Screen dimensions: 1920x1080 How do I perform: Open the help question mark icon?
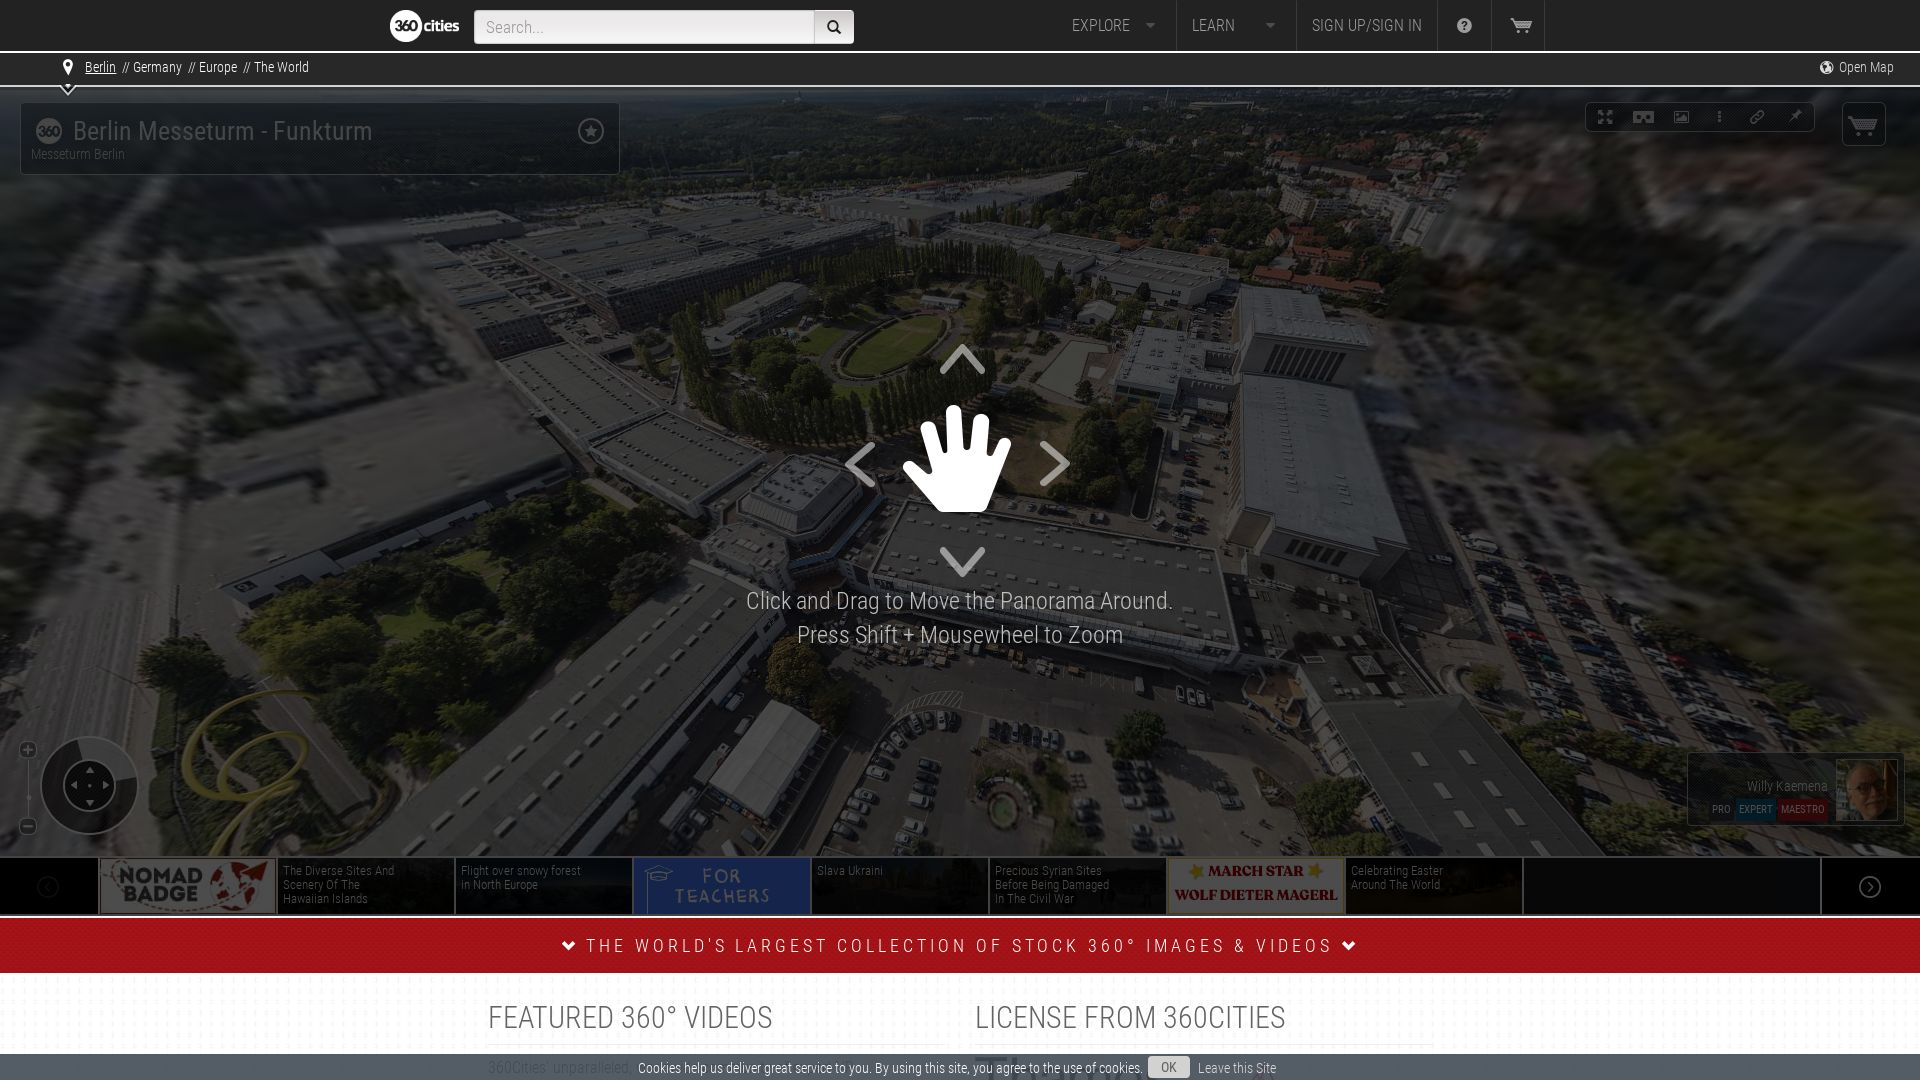1464,26
